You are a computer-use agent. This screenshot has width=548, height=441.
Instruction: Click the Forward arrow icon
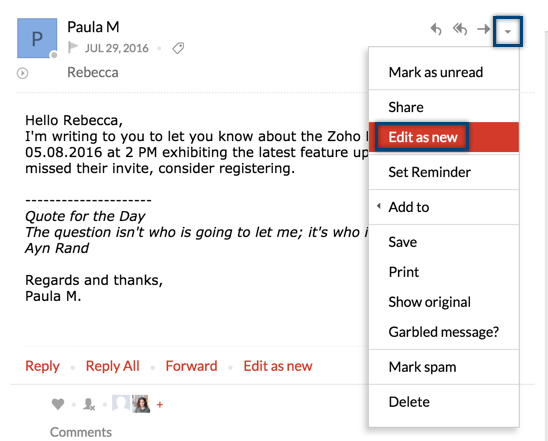(484, 29)
